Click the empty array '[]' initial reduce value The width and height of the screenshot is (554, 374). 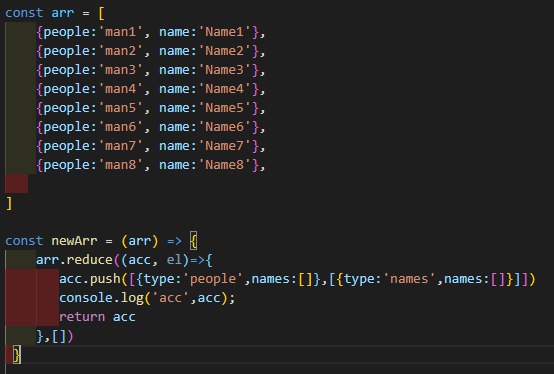[59, 336]
